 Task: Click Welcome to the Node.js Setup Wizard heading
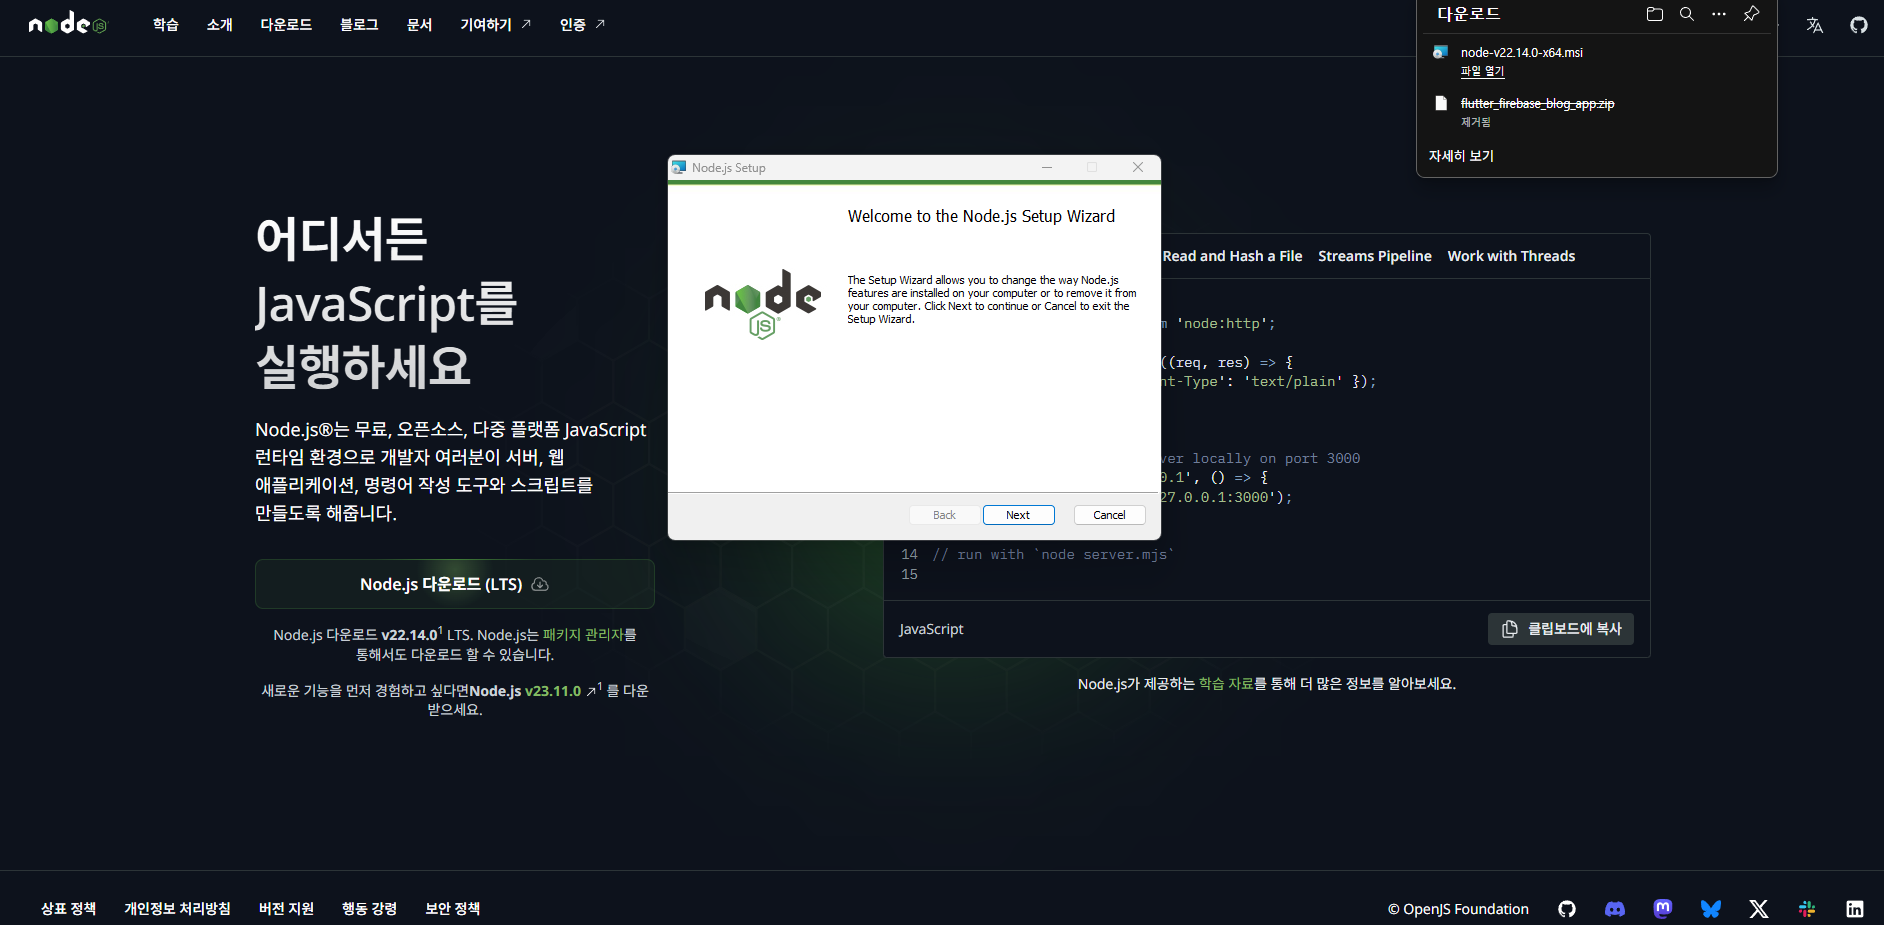click(981, 216)
